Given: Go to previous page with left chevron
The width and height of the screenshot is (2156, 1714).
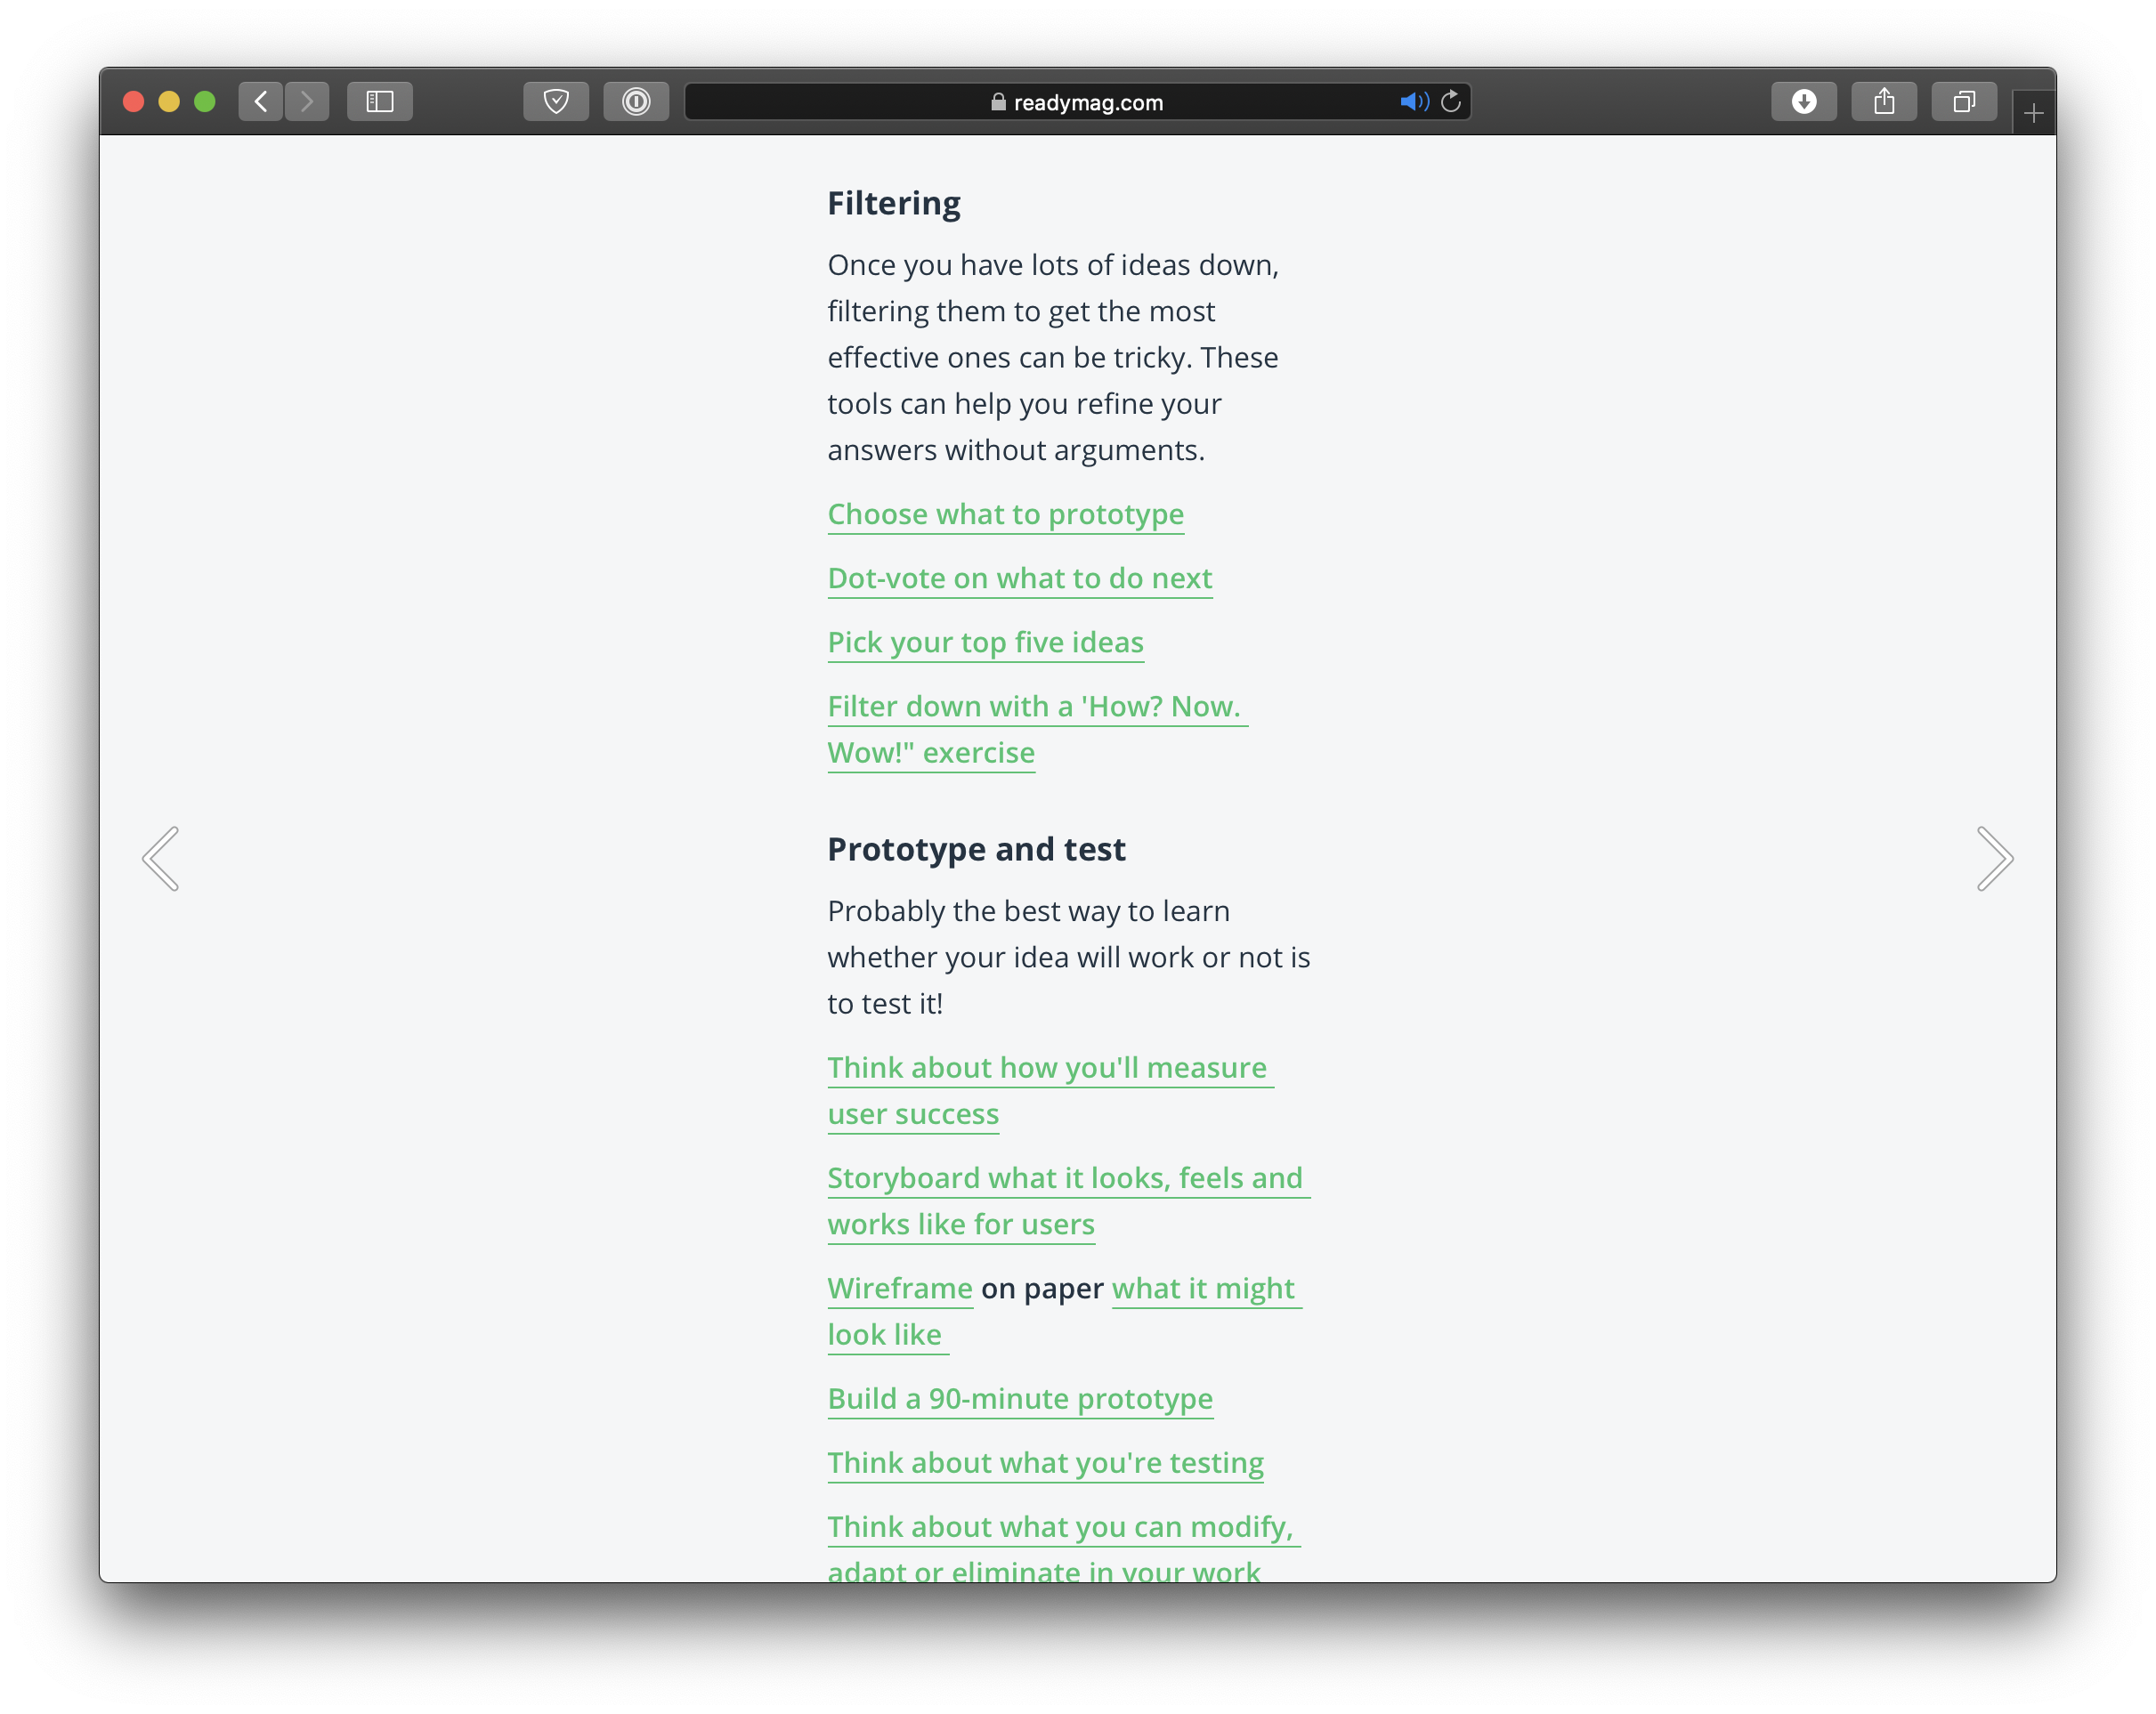Looking at the screenshot, I should pyautogui.click(x=161, y=858).
